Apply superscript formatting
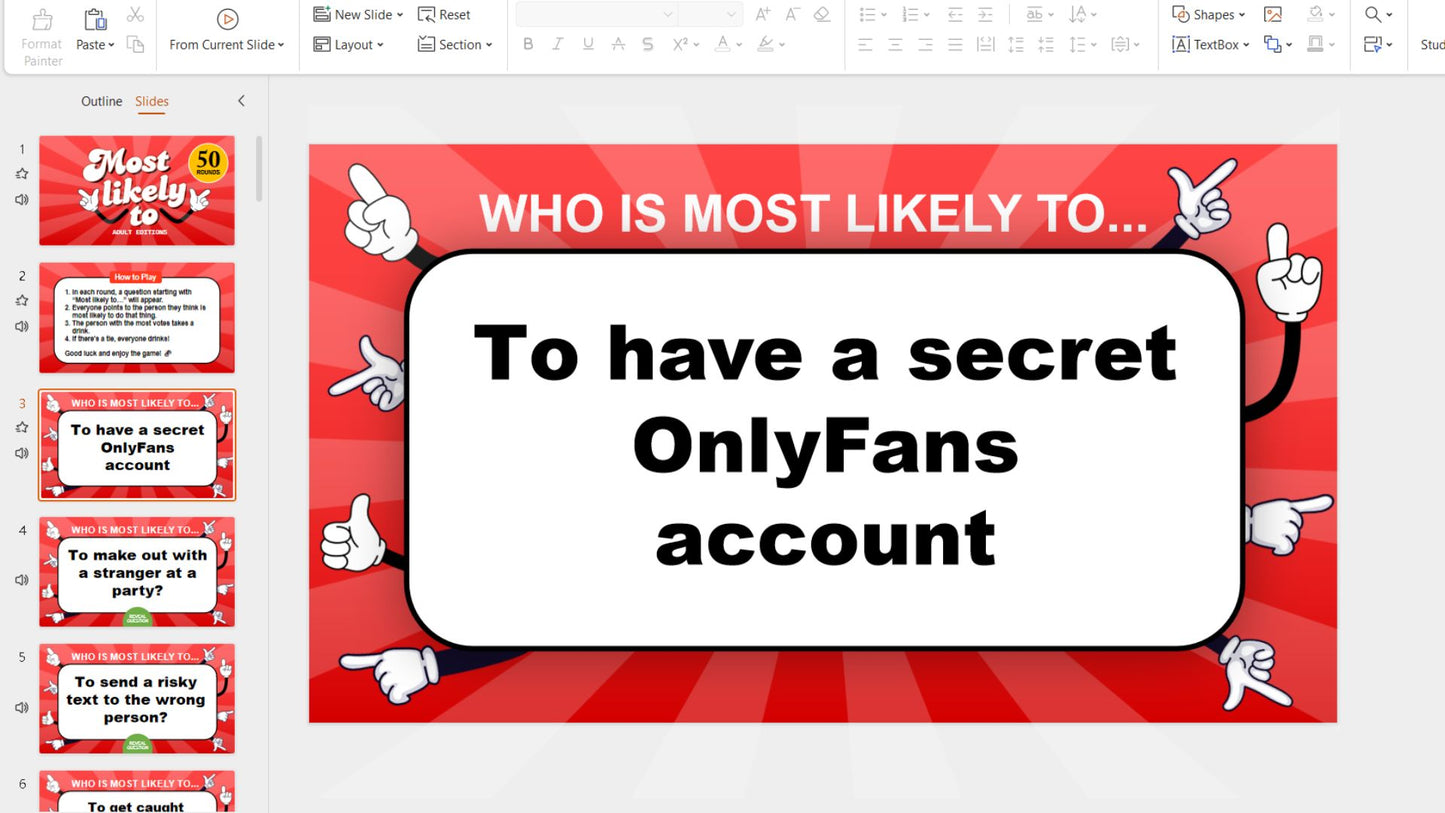 (x=681, y=44)
